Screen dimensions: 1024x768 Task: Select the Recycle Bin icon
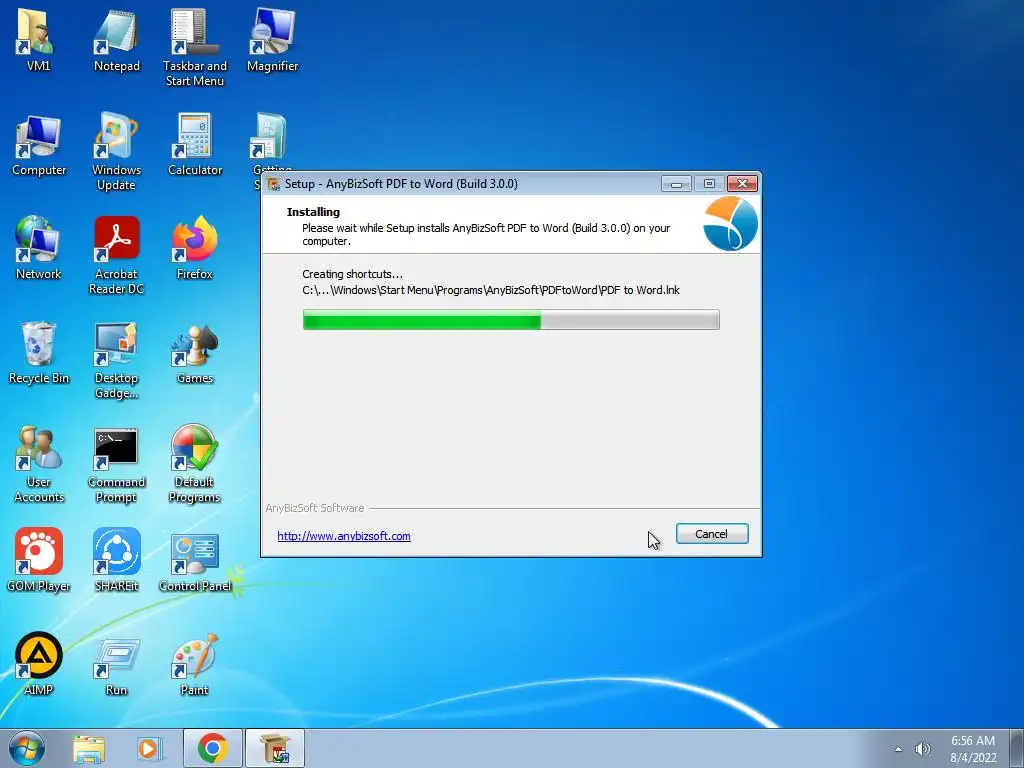[39, 353]
